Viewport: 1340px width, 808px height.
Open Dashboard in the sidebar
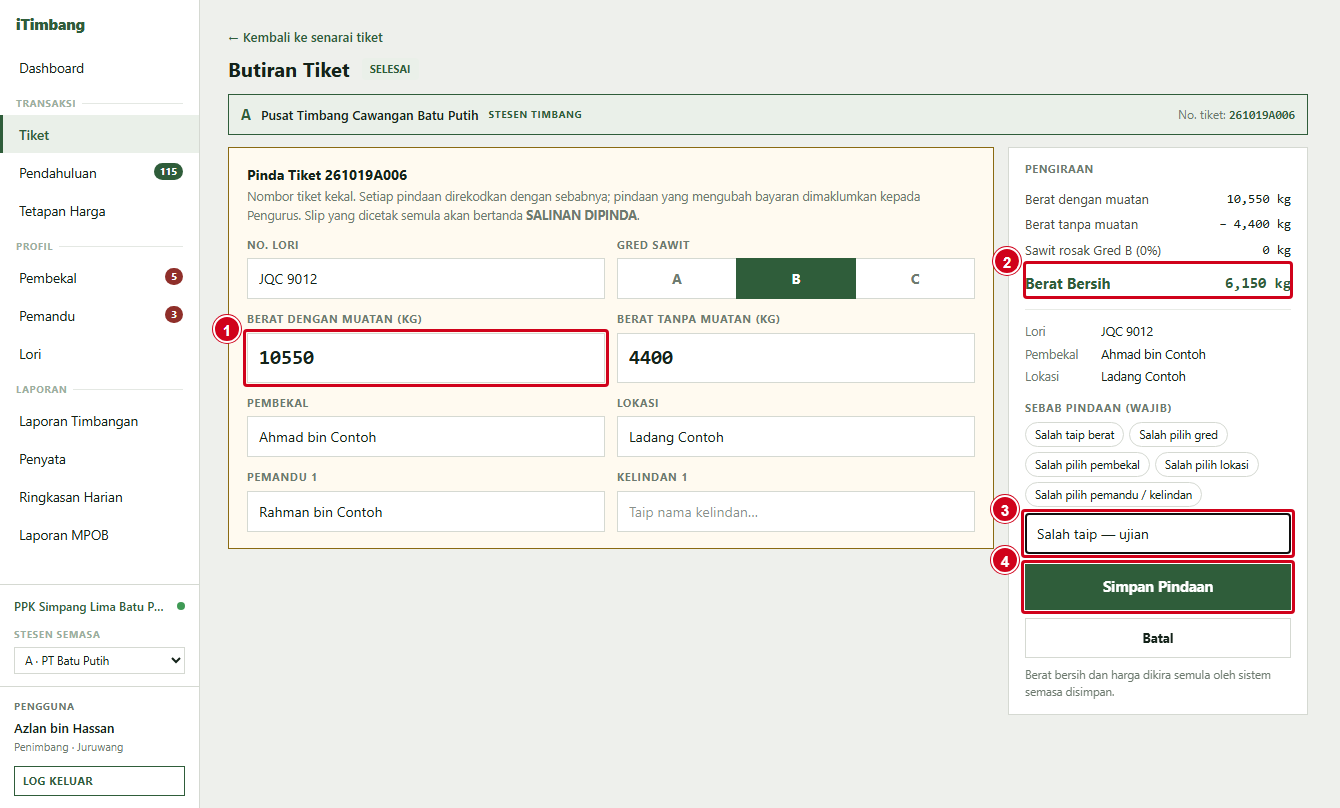click(99, 68)
